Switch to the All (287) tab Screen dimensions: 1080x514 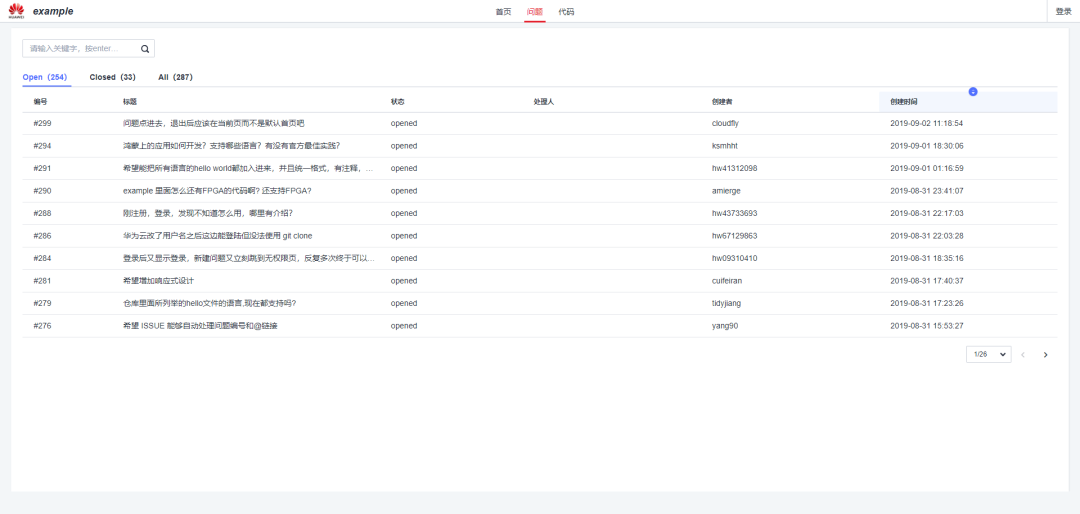[175, 77]
